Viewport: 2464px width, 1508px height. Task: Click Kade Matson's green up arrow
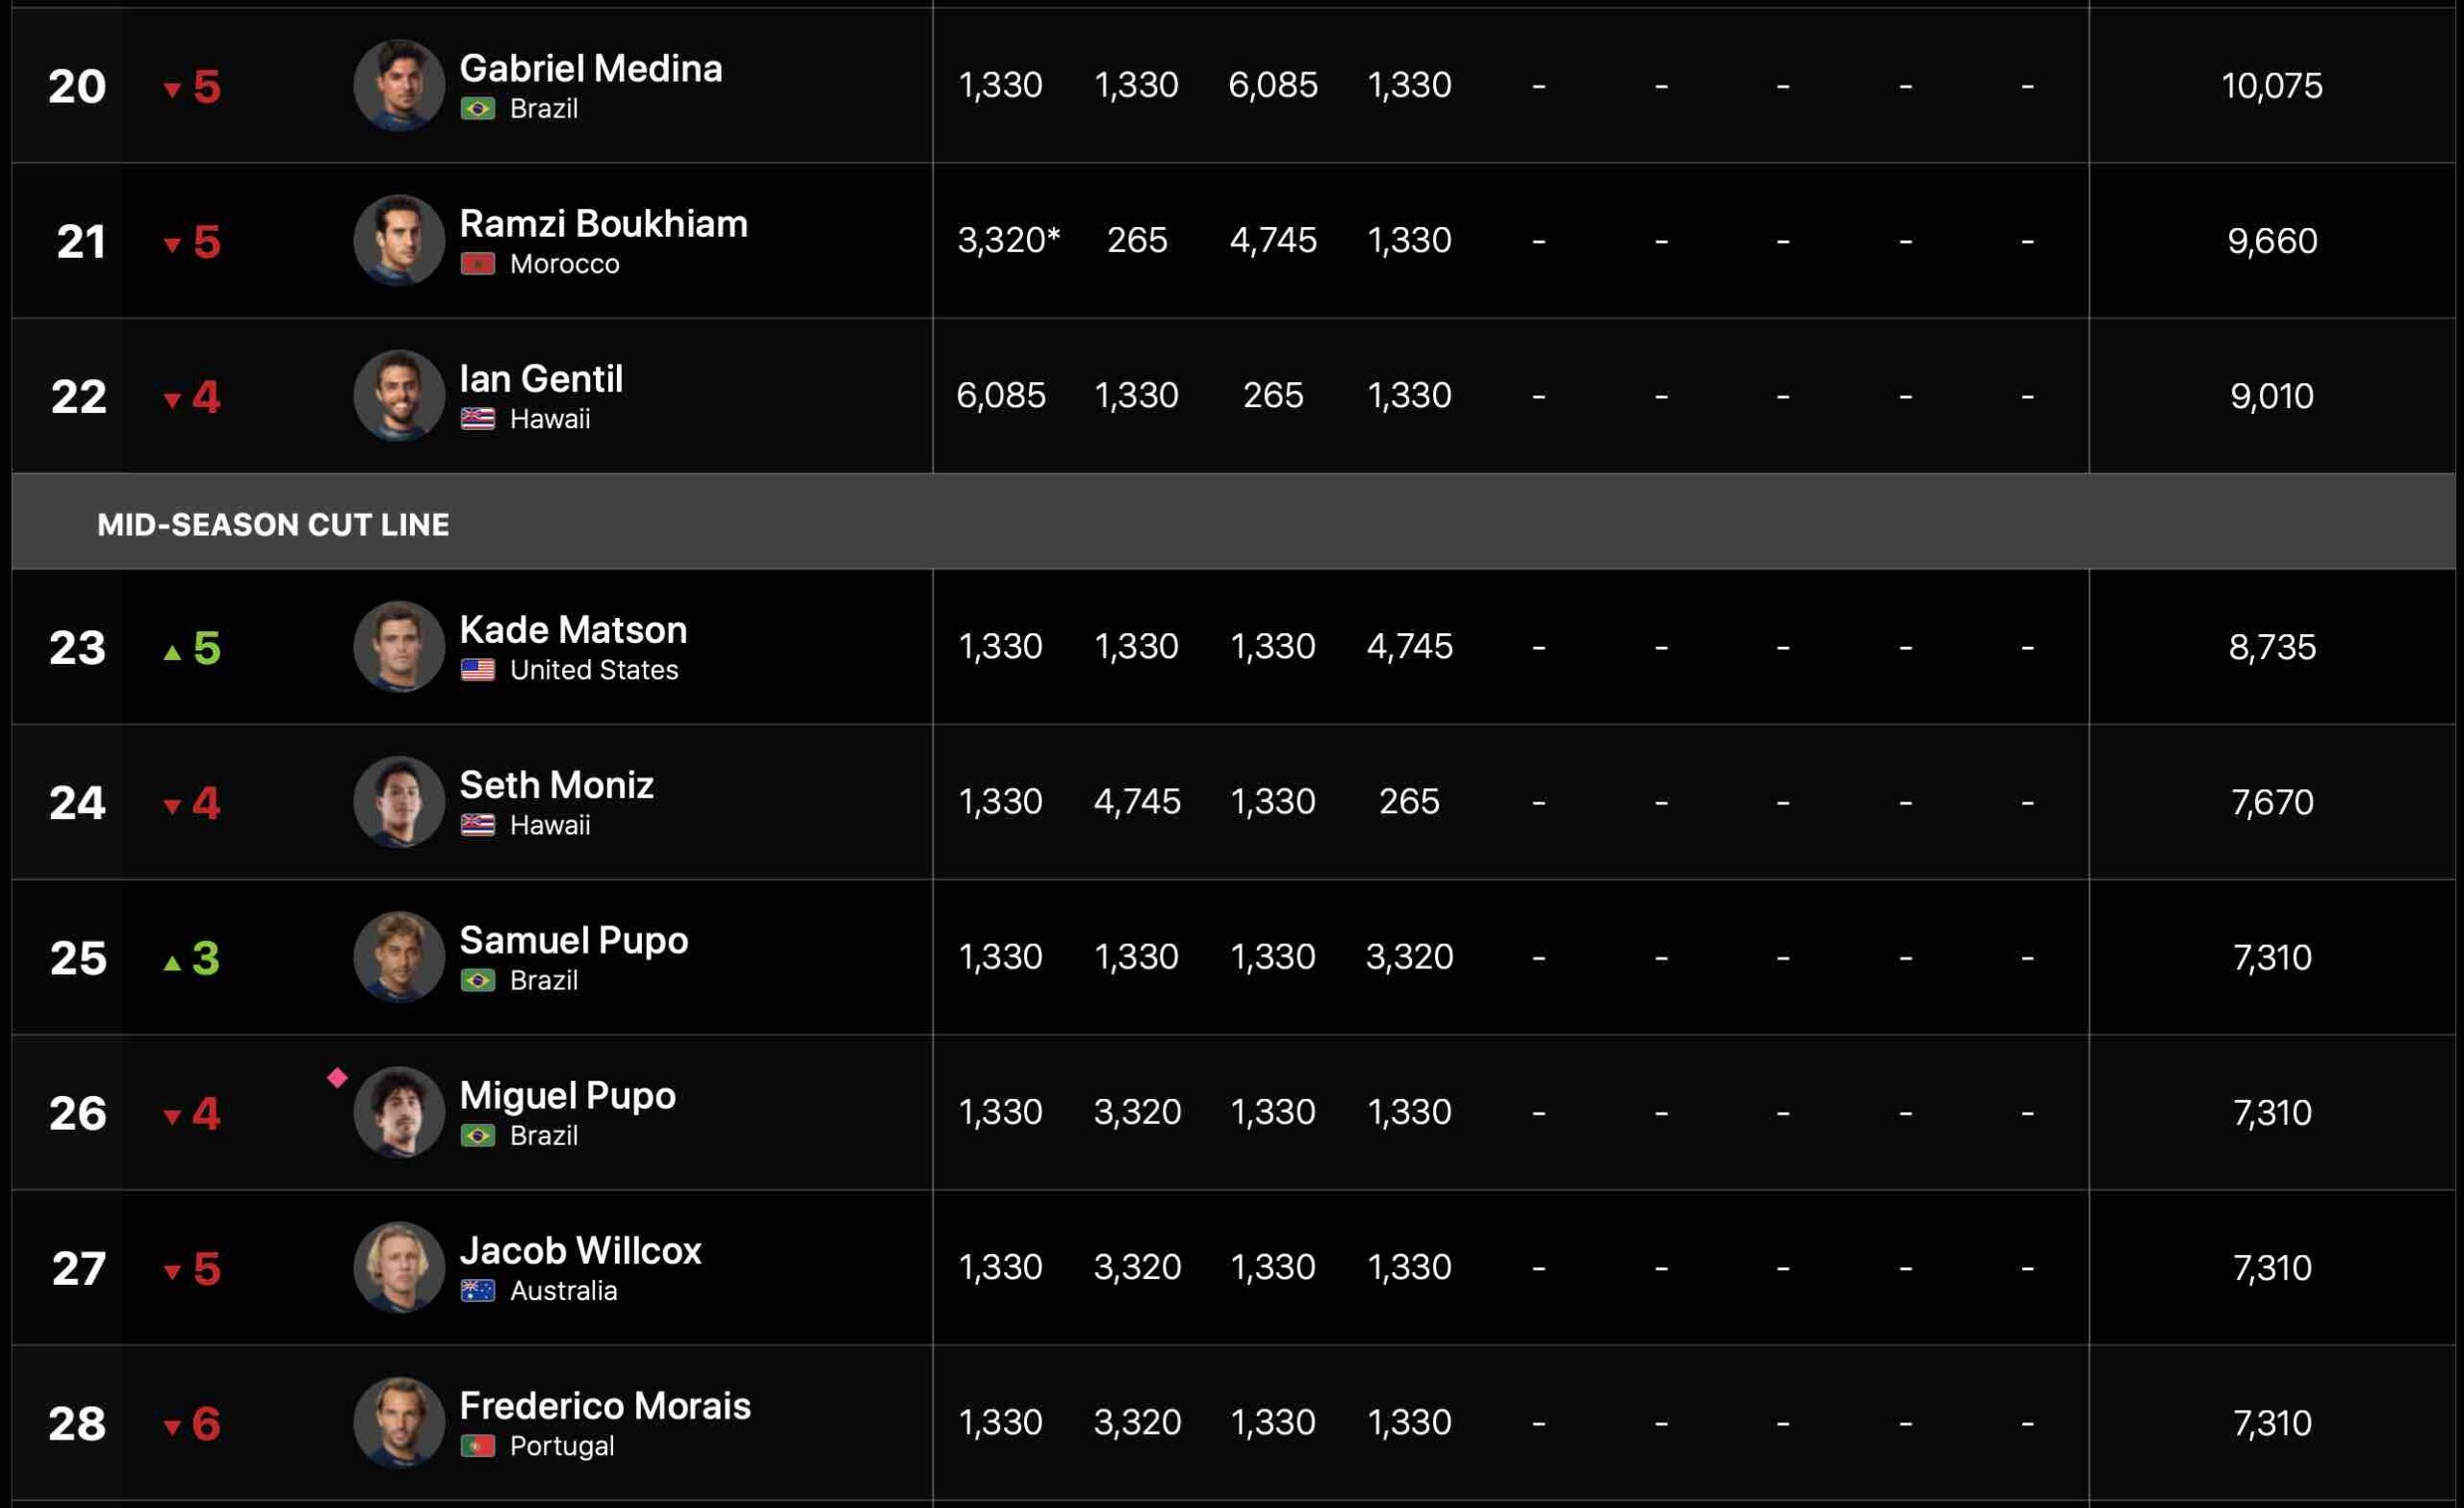click(x=172, y=653)
